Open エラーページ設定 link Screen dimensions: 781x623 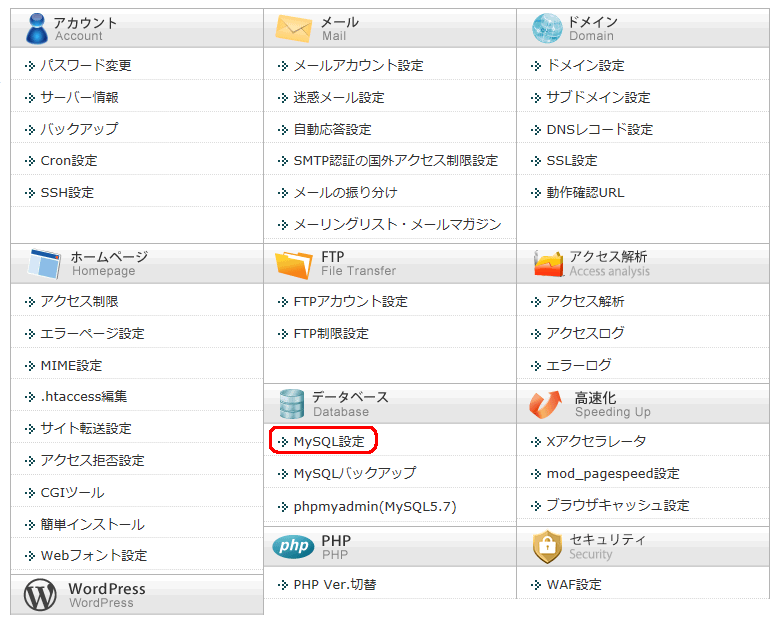pos(92,333)
